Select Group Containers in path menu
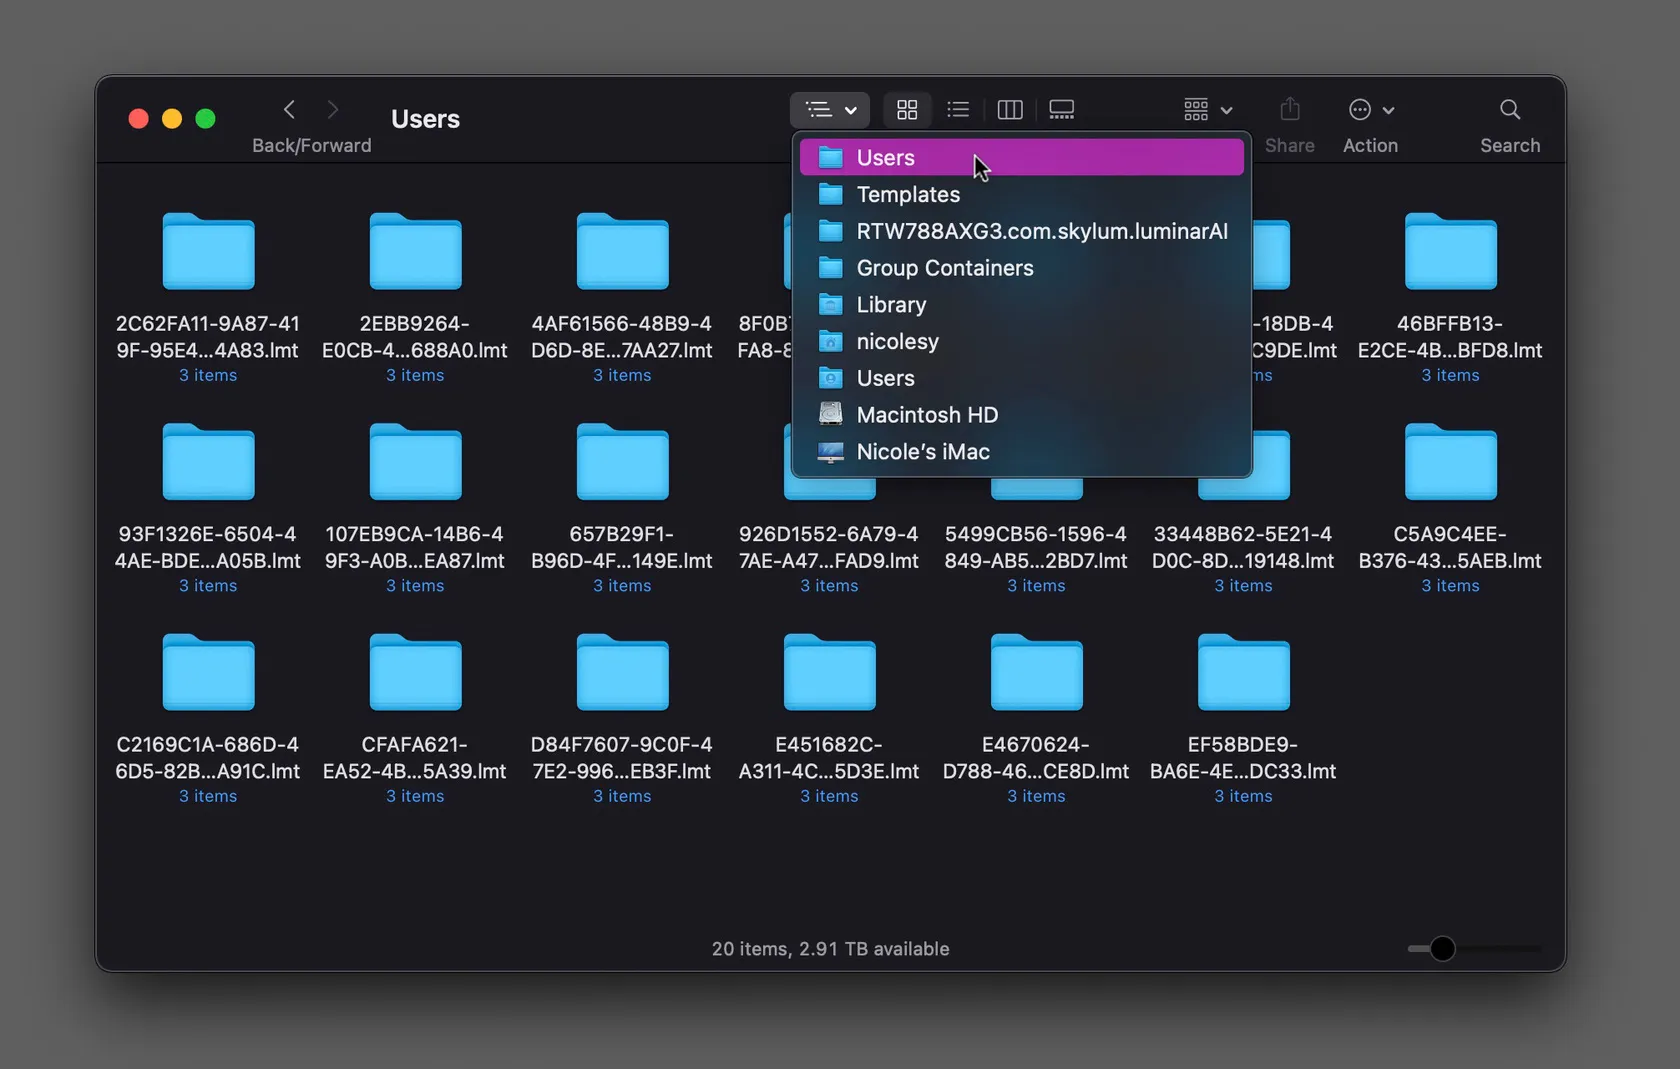 click(x=944, y=268)
